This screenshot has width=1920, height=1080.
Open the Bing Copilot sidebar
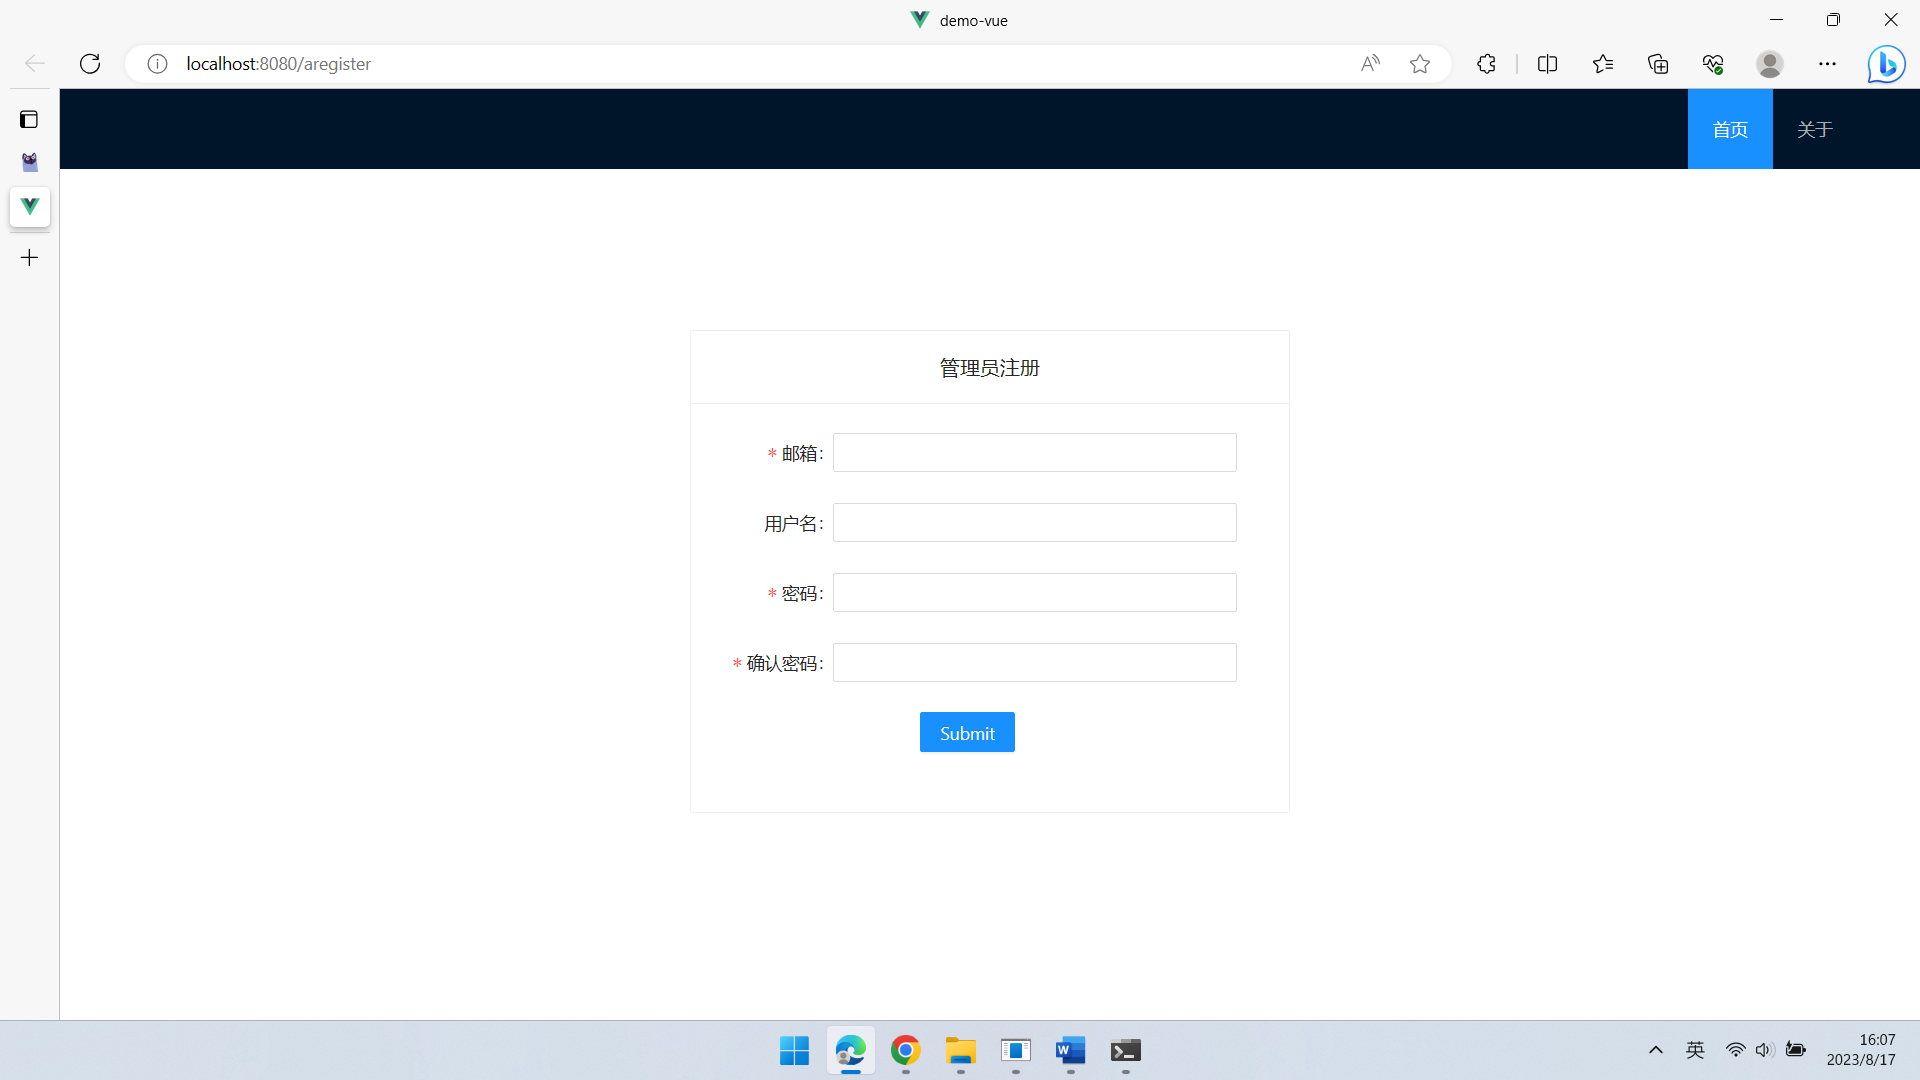pyautogui.click(x=1886, y=64)
